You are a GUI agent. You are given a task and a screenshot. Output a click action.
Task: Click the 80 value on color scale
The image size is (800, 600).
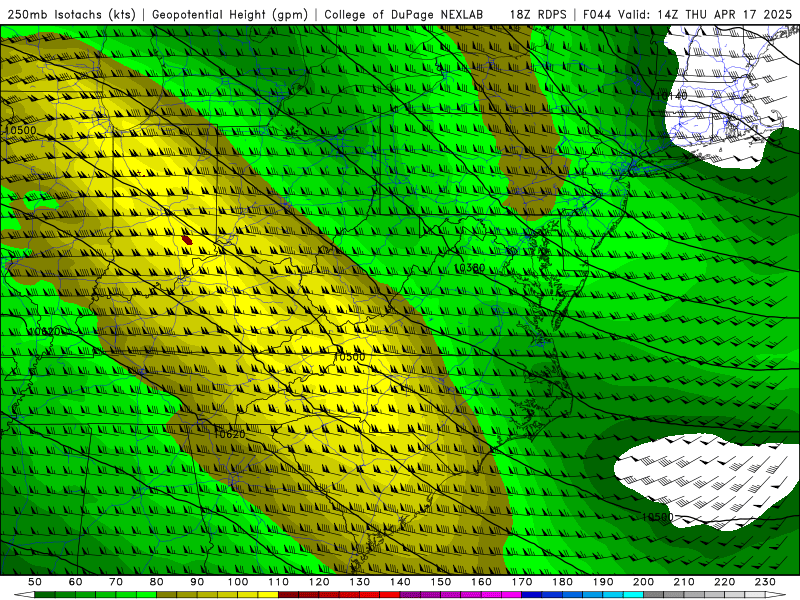157,582
